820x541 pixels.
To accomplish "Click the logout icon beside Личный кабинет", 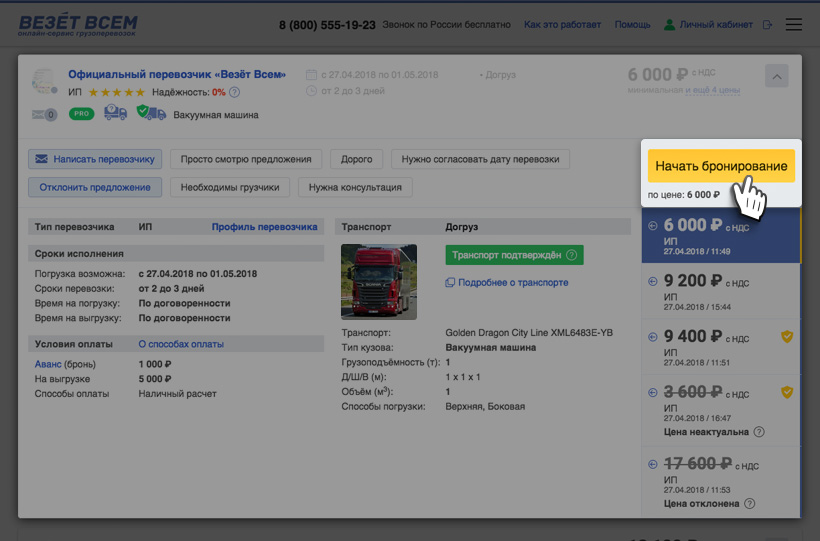I will tap(767, 24).
